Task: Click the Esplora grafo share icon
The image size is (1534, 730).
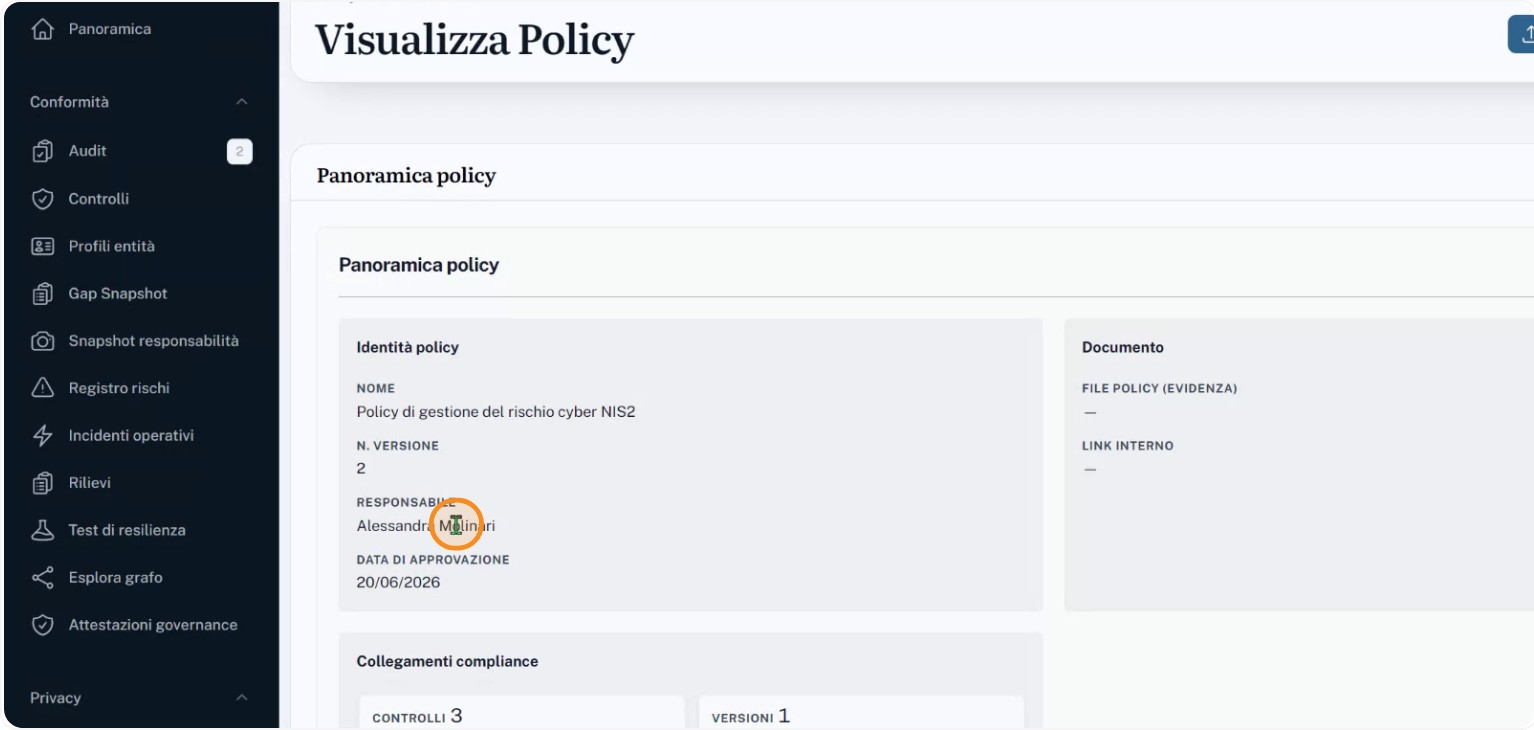Action: (x=42, y=578)
